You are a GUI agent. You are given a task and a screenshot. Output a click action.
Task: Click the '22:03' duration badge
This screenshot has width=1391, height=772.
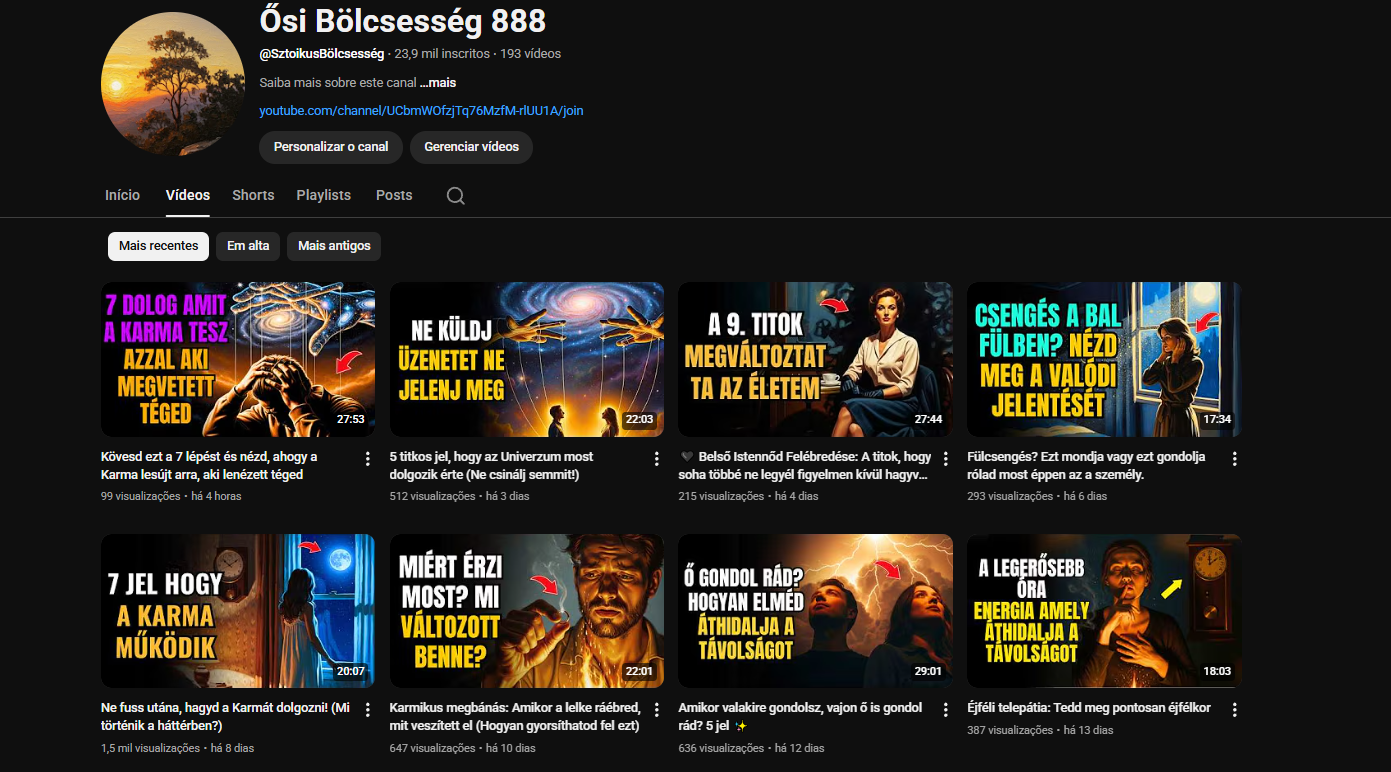coord(639,420)
